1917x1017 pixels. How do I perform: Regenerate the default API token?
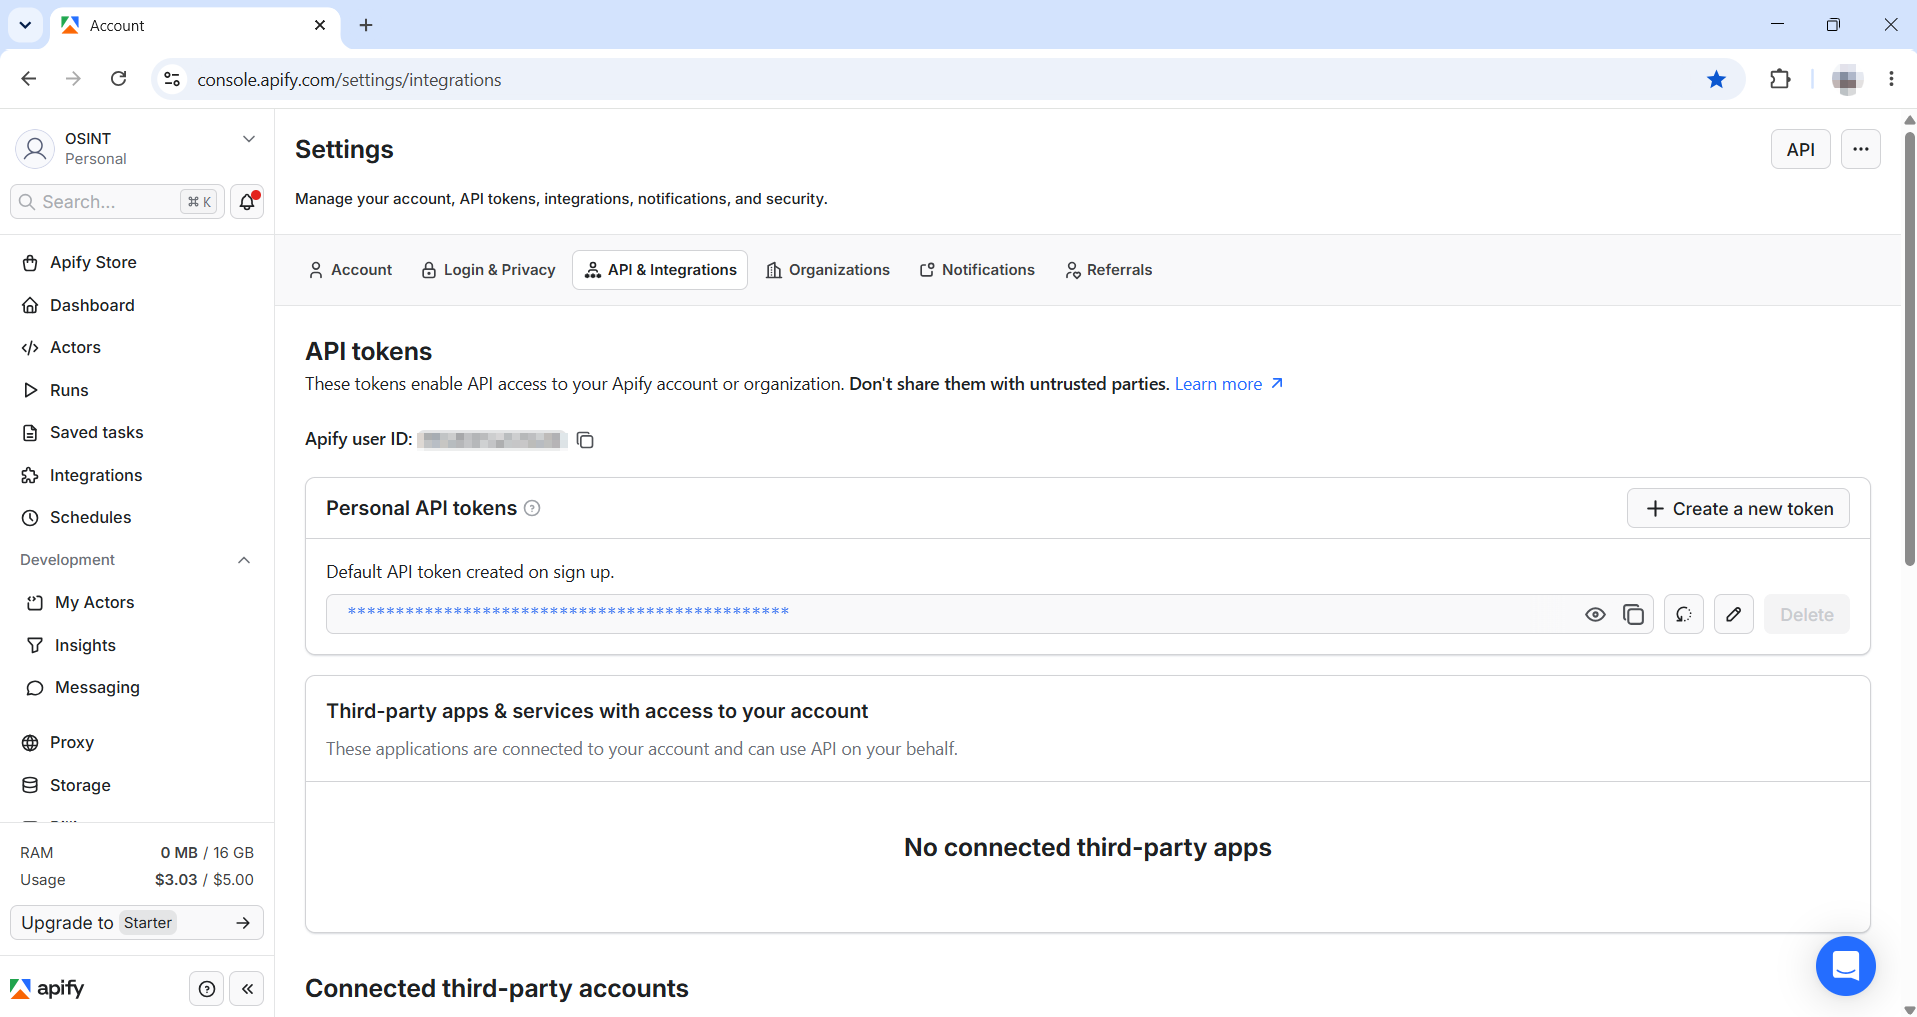pos(1684,614)
